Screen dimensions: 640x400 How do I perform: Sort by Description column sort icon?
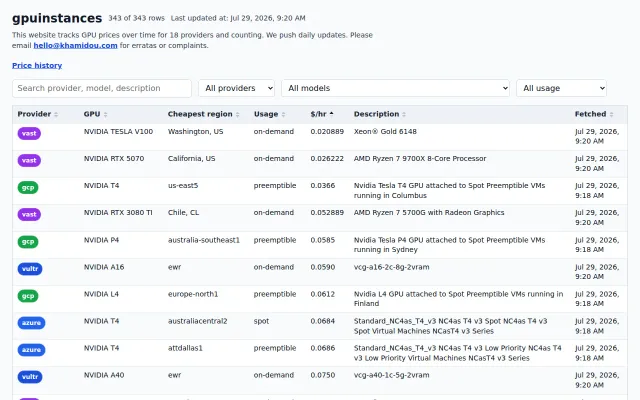404,114
